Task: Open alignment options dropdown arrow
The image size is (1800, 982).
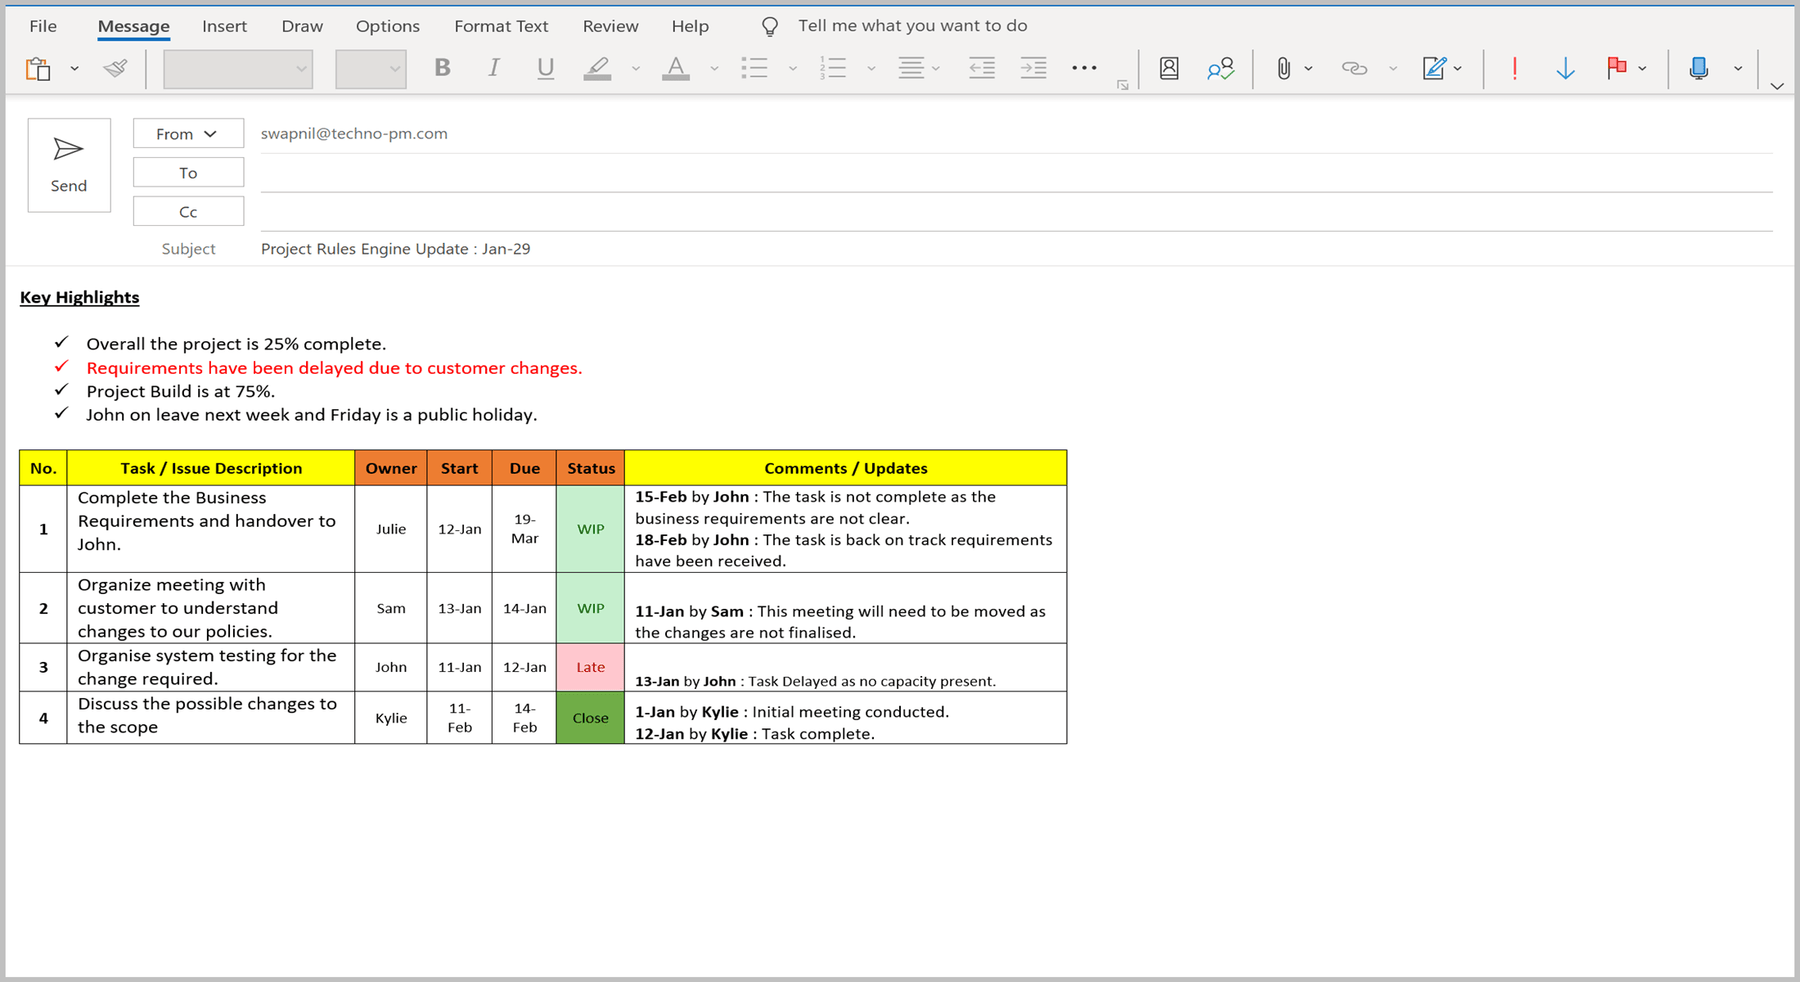Action: coord(936,69)
